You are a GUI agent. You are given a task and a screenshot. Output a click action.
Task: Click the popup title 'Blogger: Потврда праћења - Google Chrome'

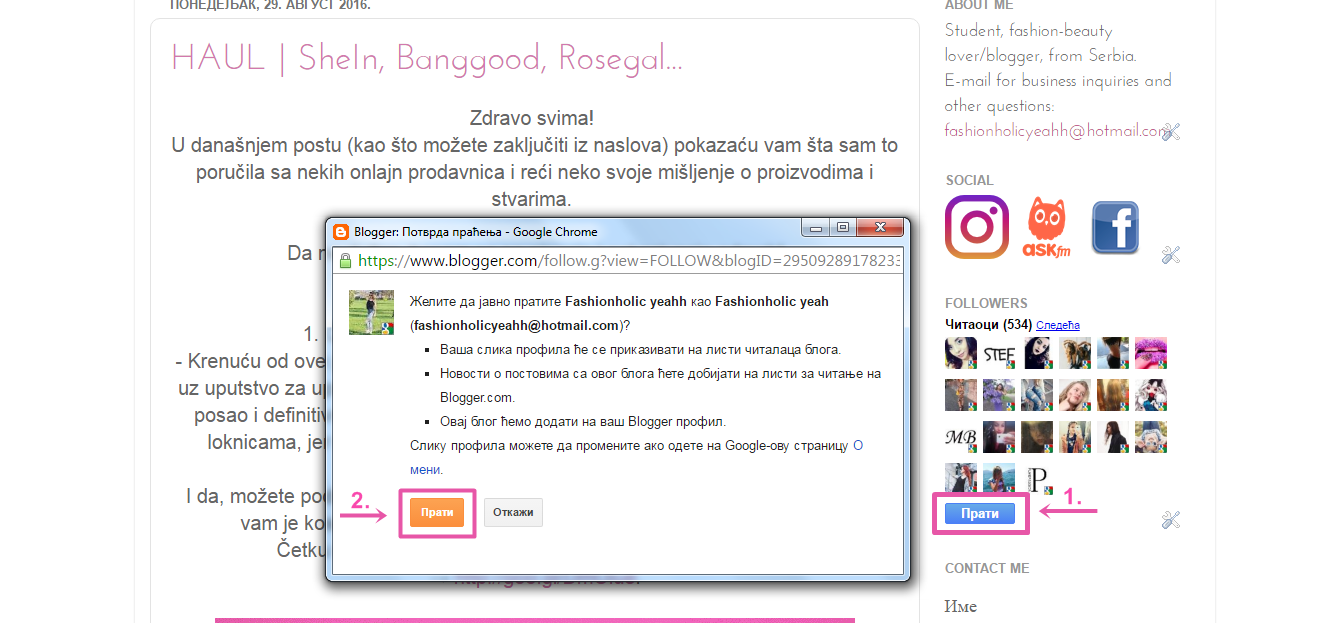coord(476,231)
